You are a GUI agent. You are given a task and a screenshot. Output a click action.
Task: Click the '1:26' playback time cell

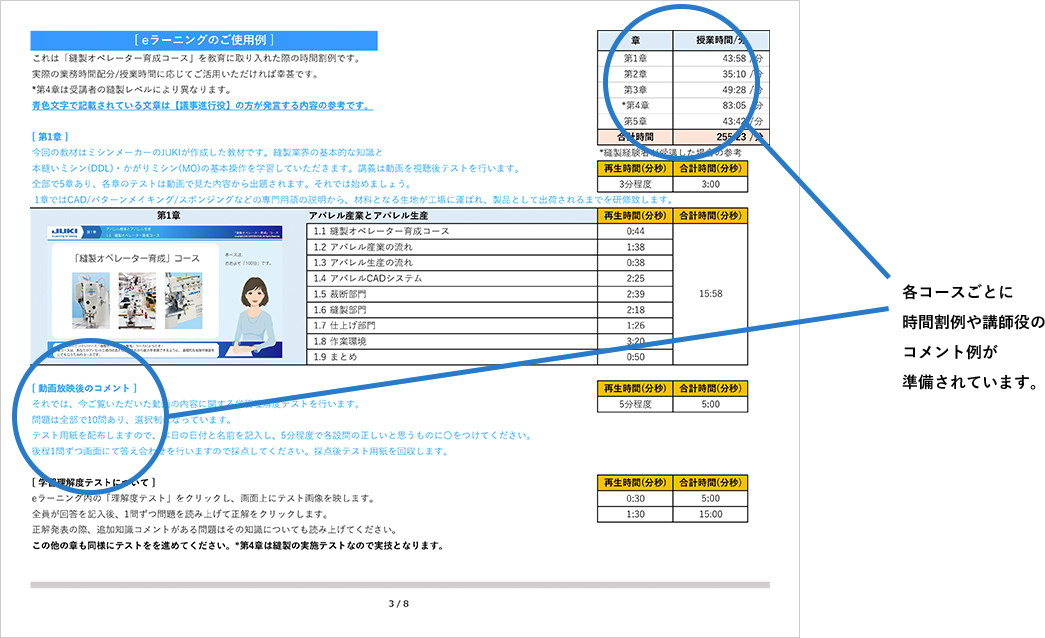pos(635,325)
